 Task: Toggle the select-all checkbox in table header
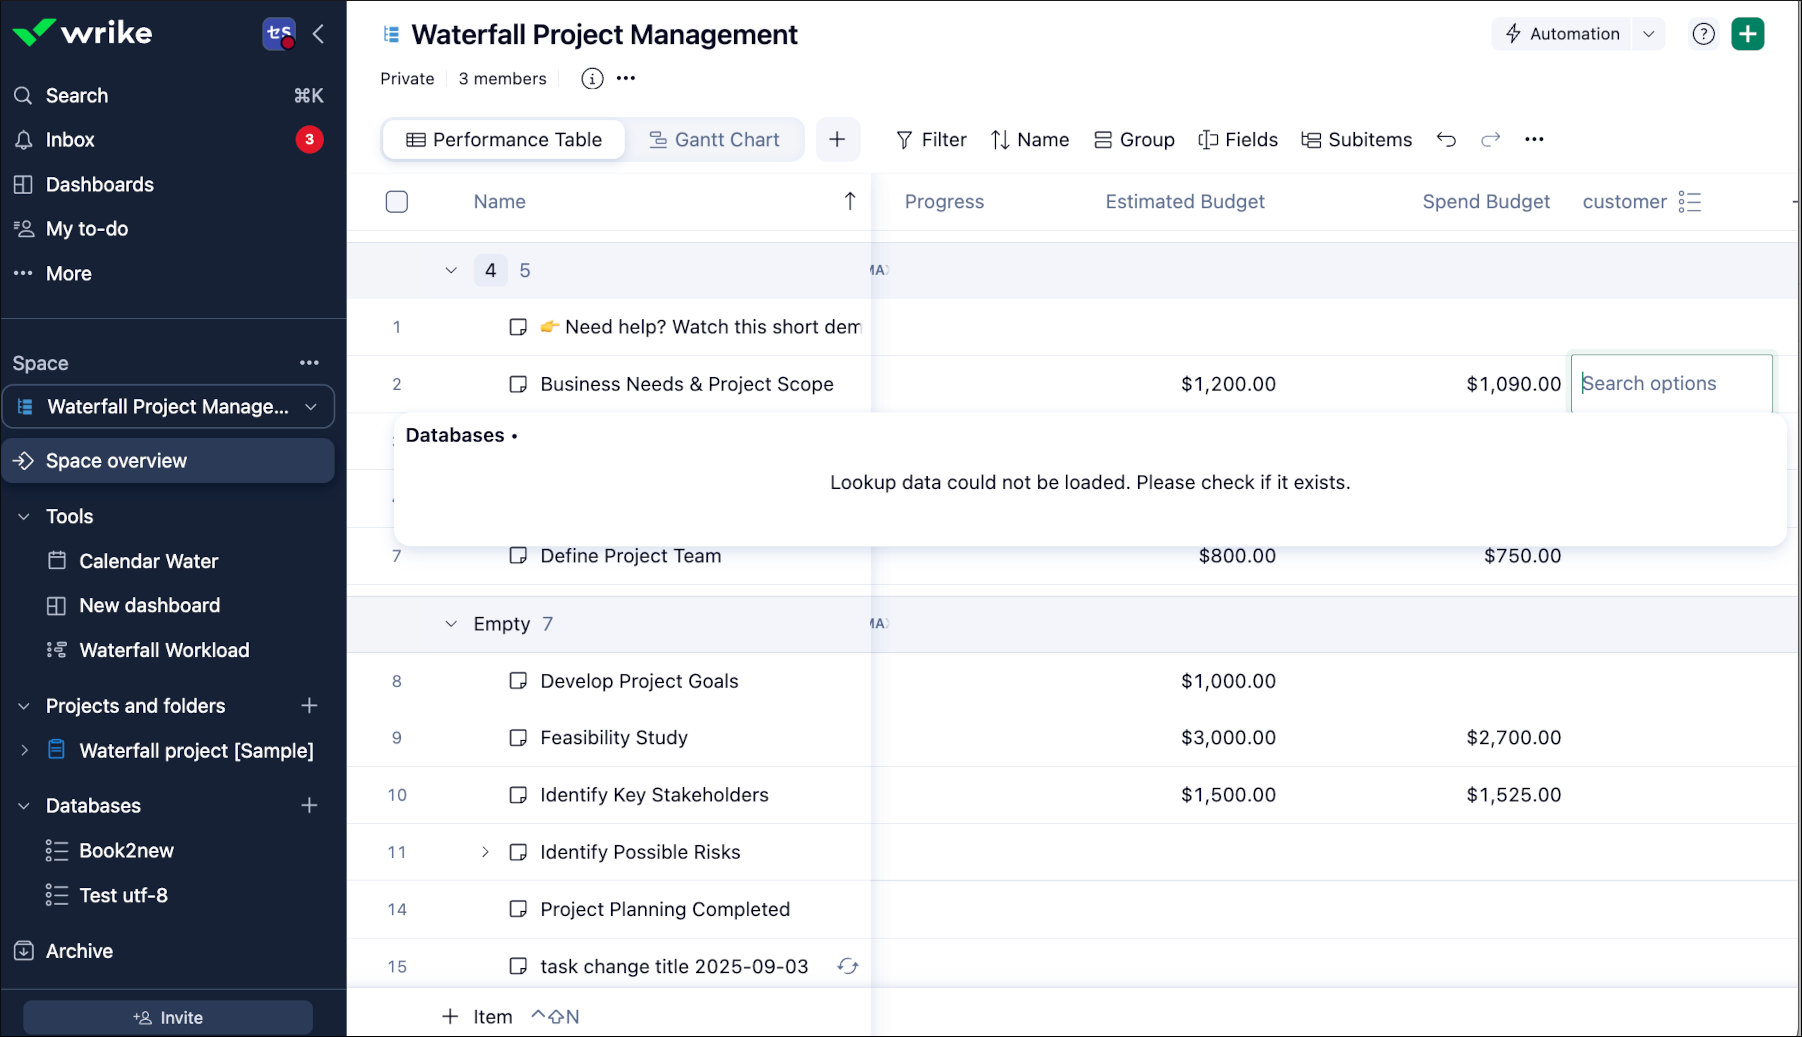[x=396, y=201]
